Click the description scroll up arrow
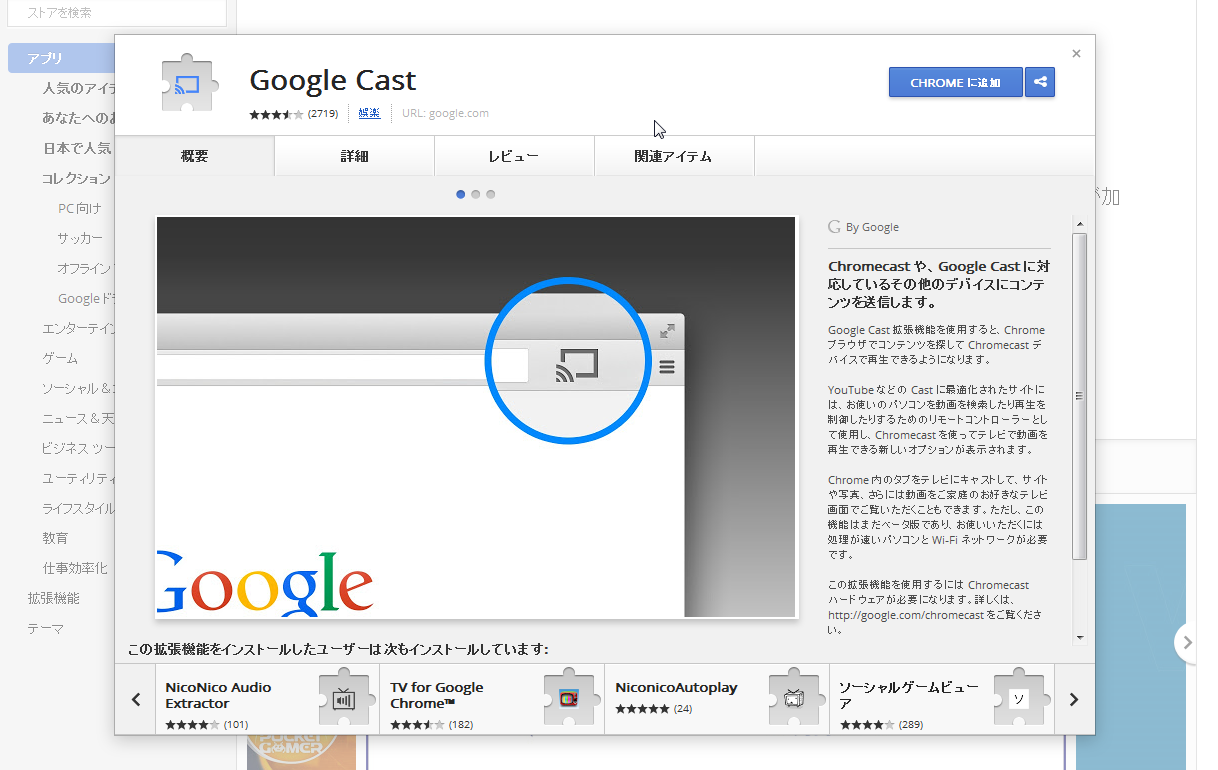 click(x=1079, y=223)
